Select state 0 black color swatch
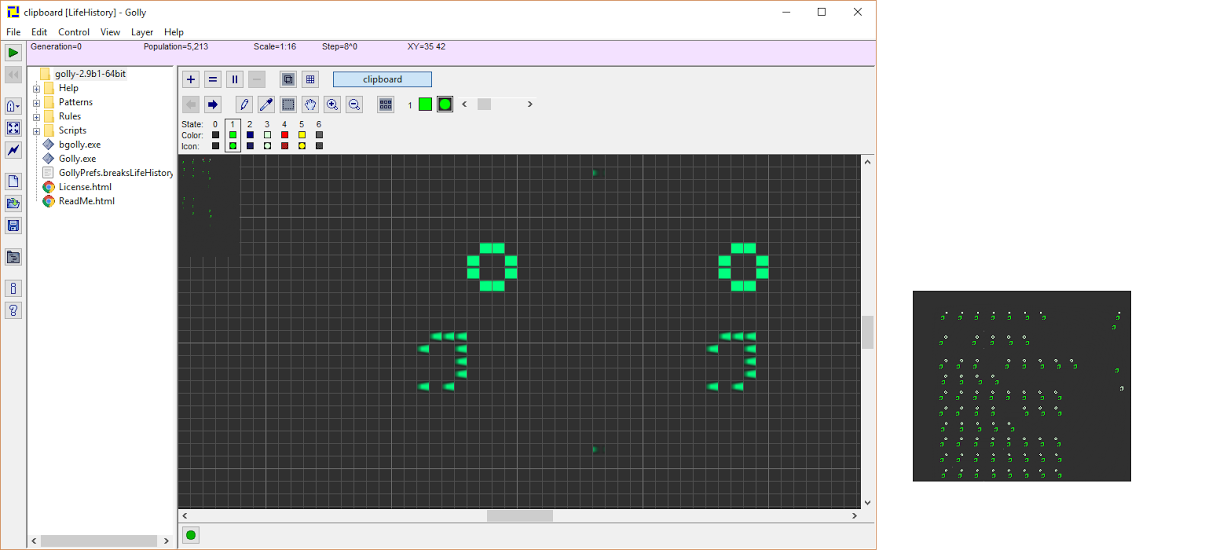 point(215,135)
